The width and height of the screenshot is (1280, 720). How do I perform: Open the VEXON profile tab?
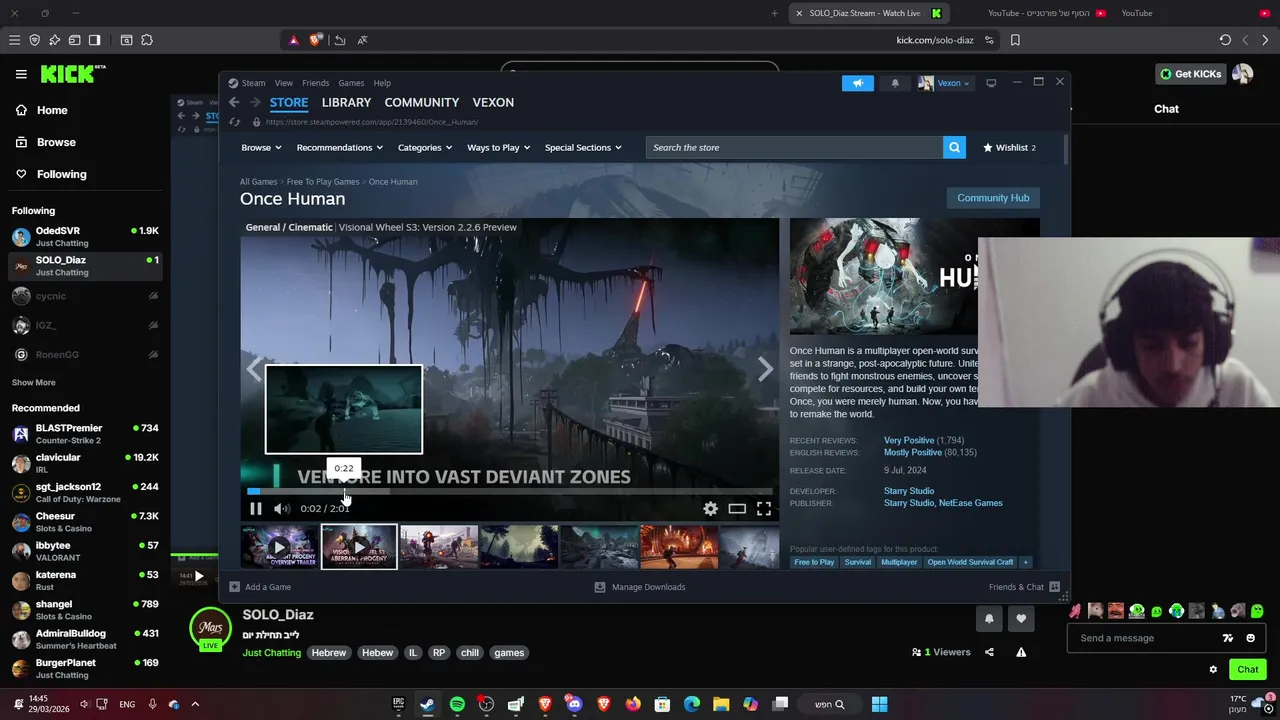pyautogui.click(x=493, y=102)
